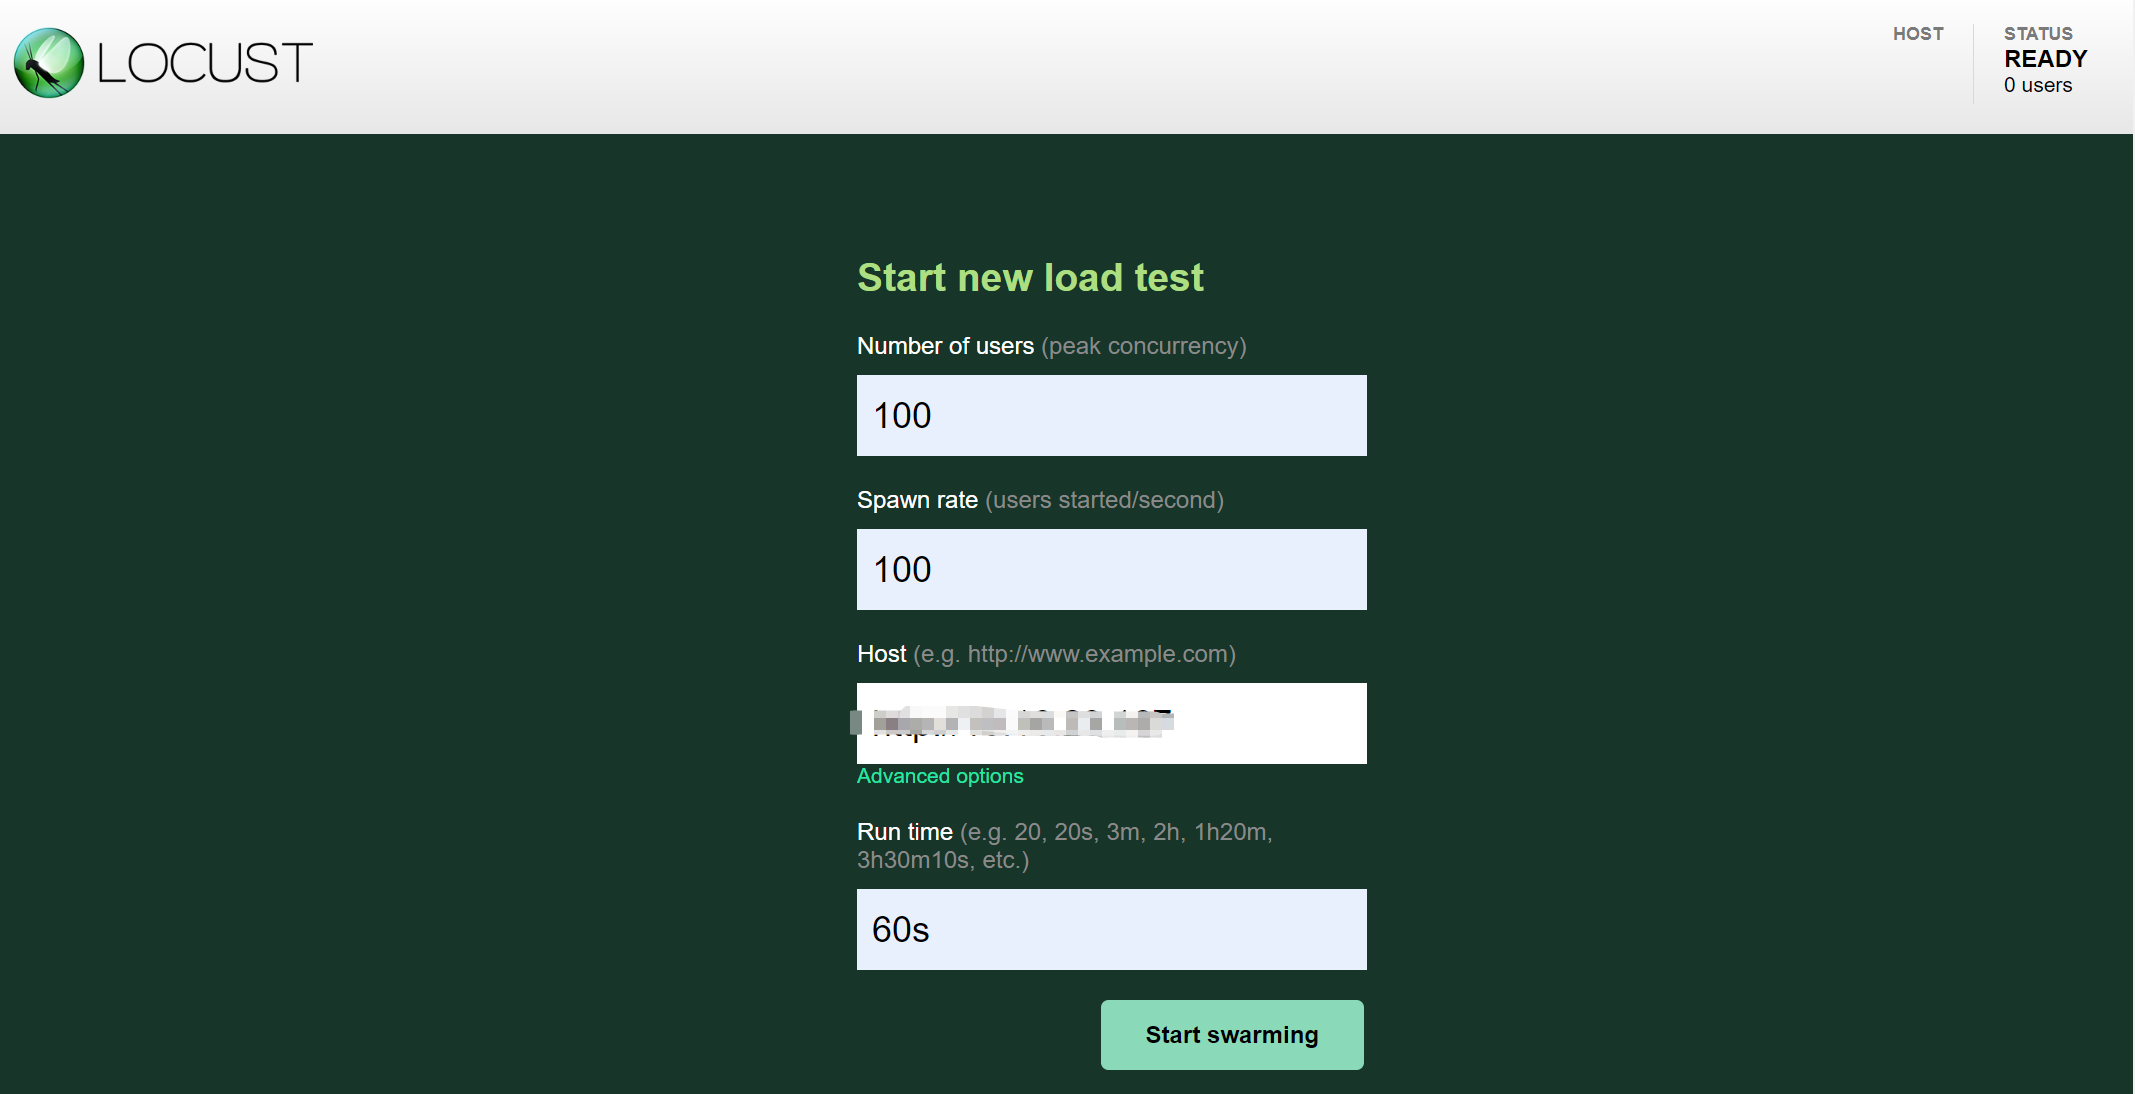
Task: Click the Start new load test heading
Action: coord(1030,277)
